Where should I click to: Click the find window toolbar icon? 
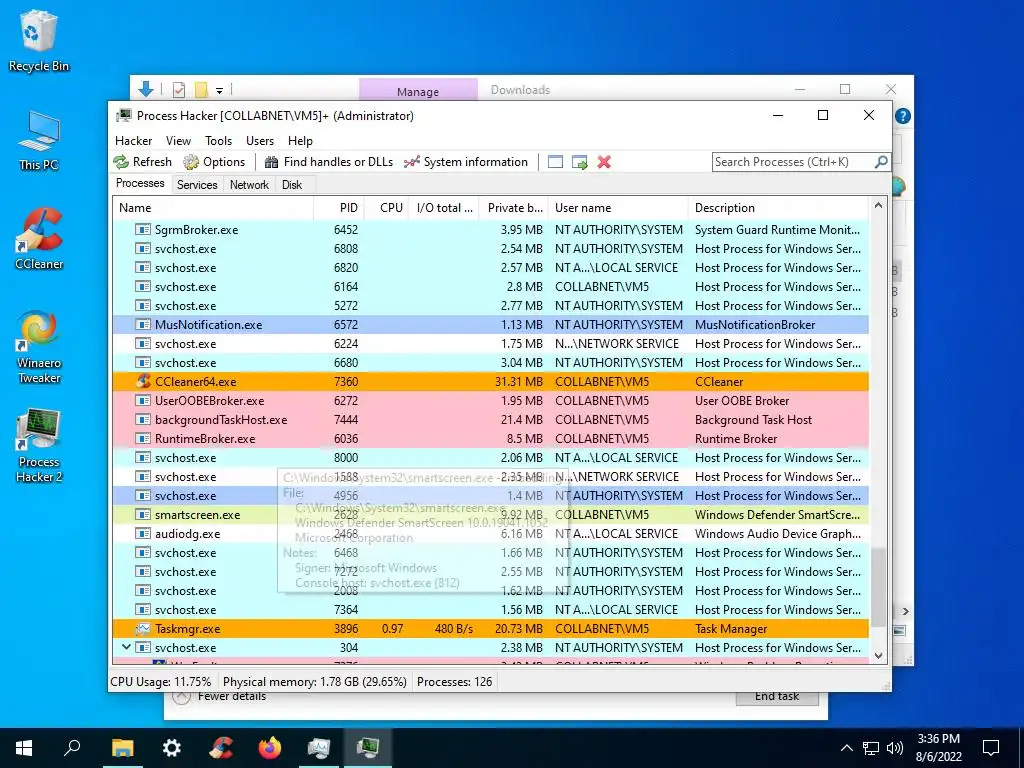tap(555, 162)
